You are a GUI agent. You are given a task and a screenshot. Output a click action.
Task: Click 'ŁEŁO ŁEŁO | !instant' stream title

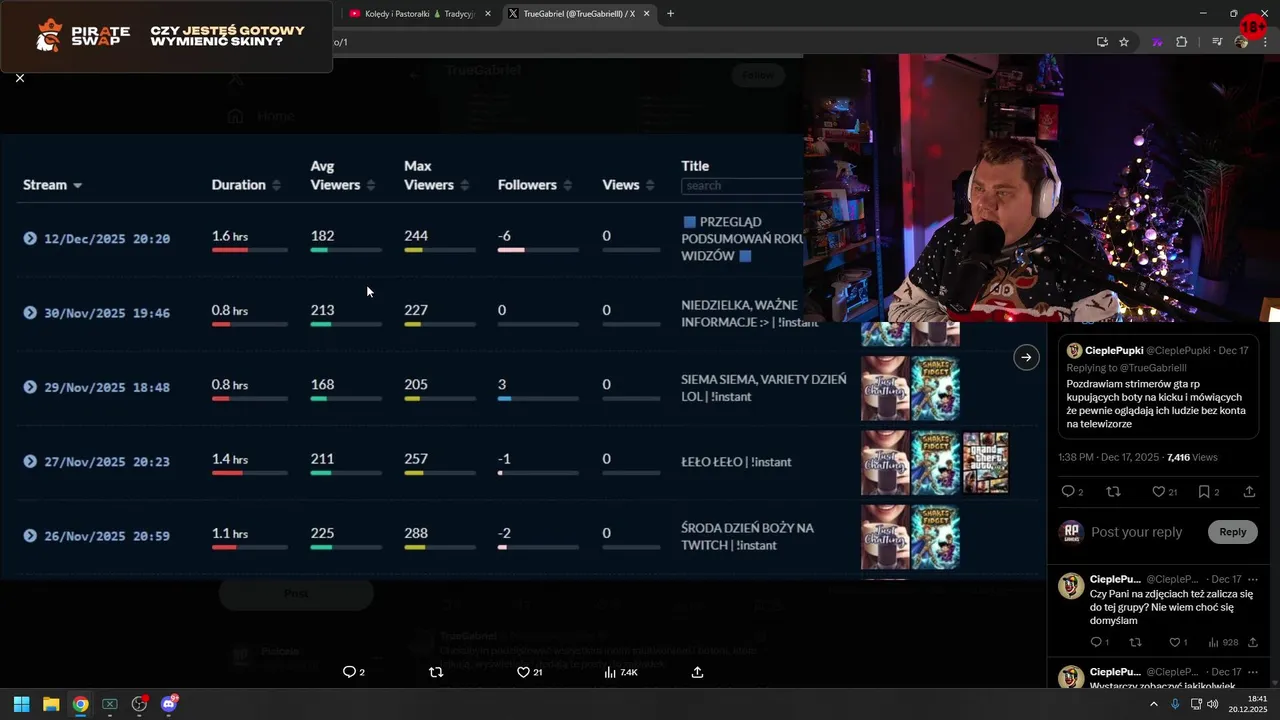pyautogui.click(x=736, y=462)
